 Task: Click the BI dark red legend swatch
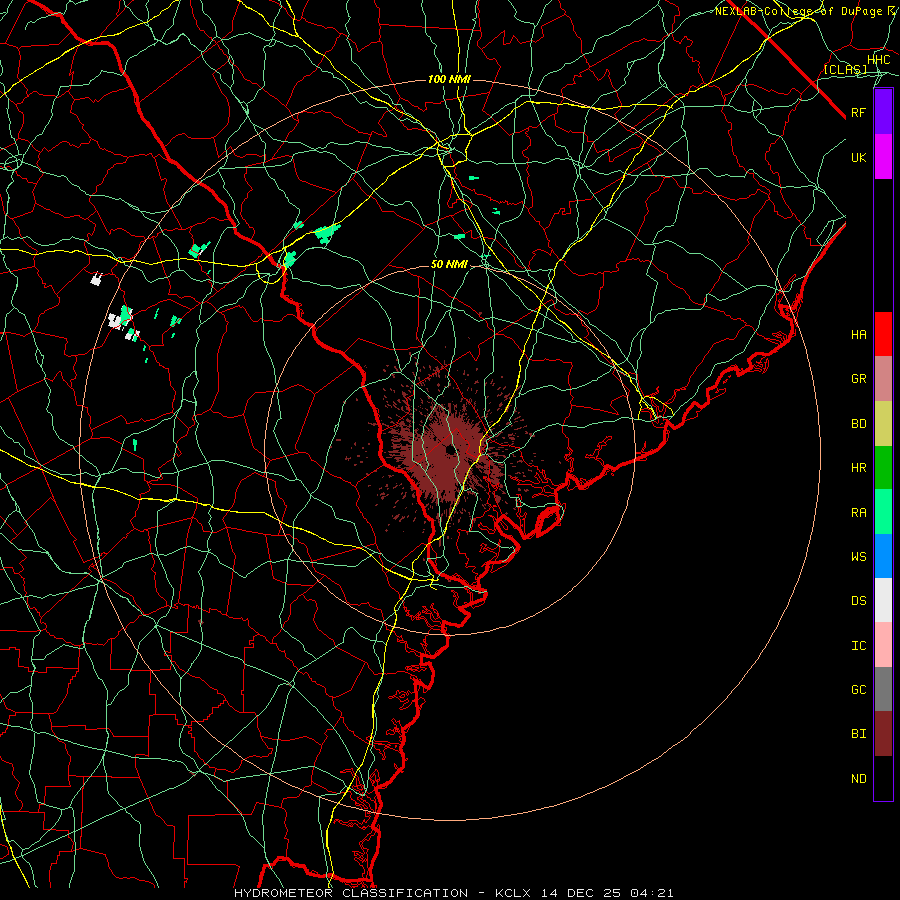pyautogui.click(x=883, y=734)
